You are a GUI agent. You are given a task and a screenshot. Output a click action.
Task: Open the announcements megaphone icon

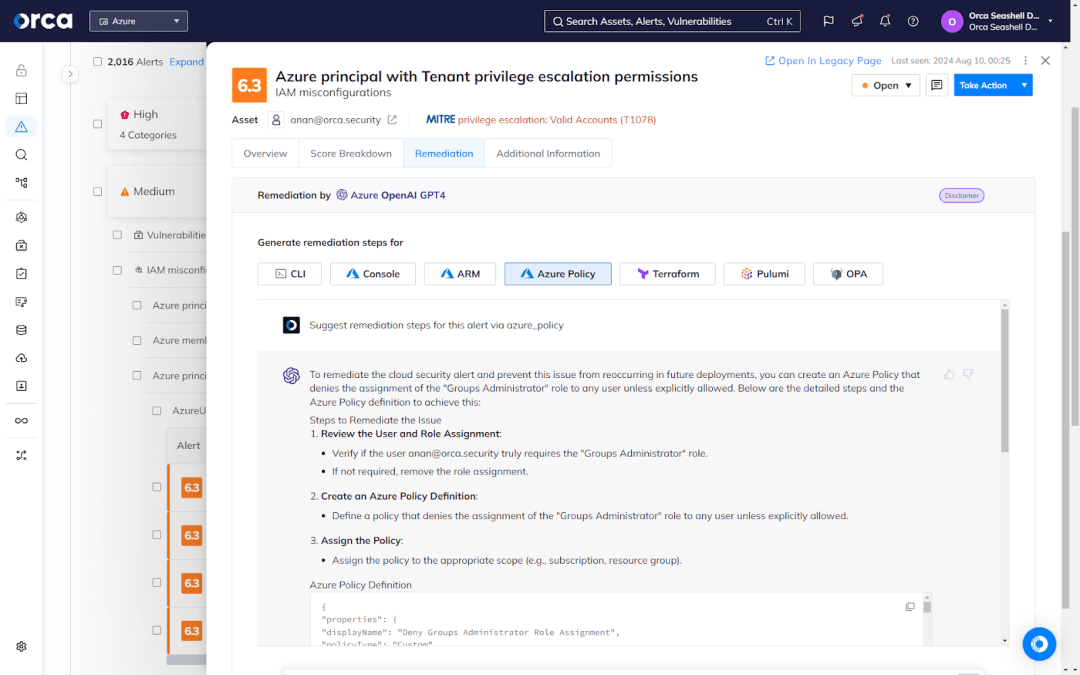tap(857, 21)
